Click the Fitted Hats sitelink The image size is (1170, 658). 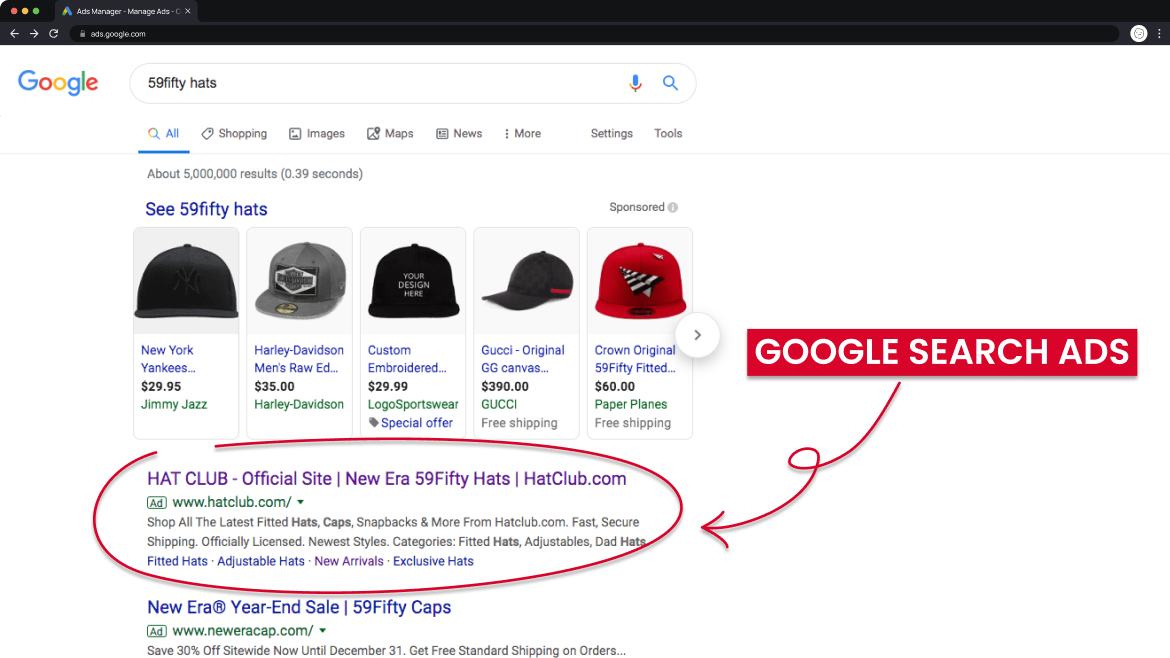pyautogui.click(x=177, y=561)
